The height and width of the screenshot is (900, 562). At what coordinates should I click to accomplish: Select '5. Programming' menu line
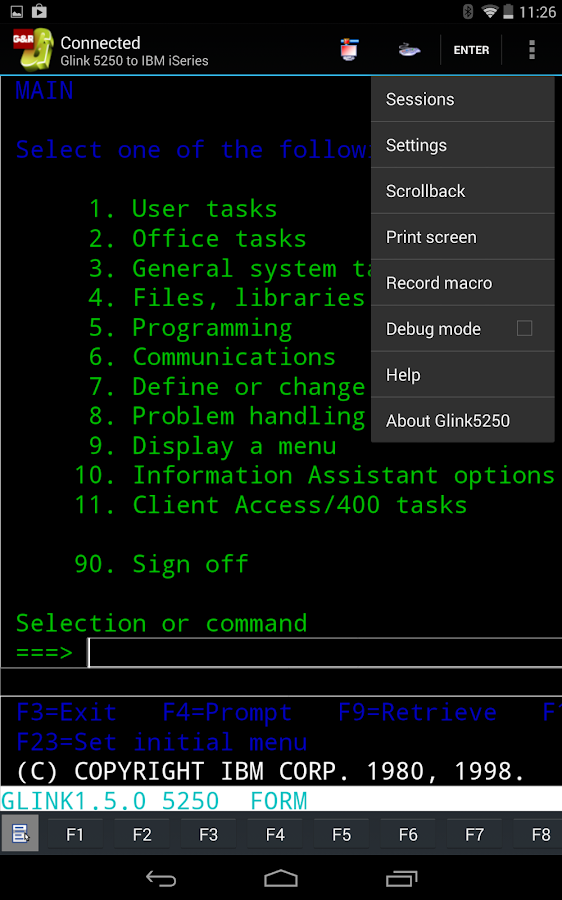[x=191, y=328]
